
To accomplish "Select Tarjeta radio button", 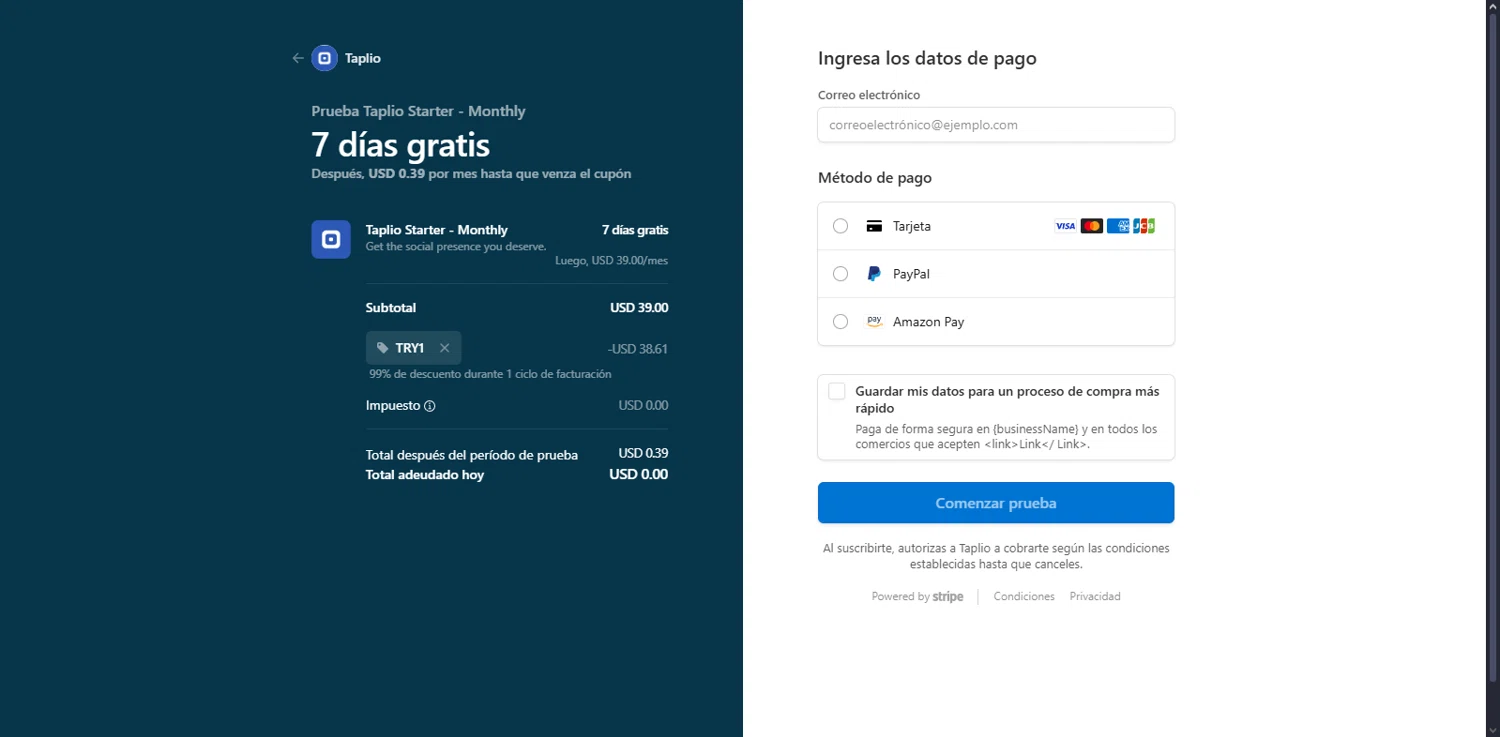I will (x=840, y=226).
